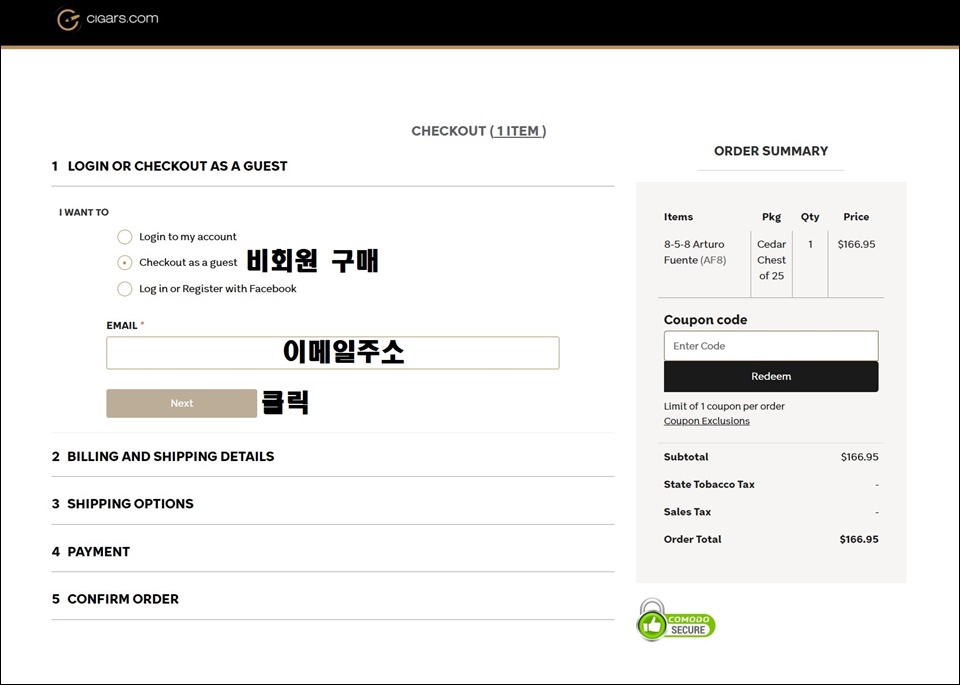Expand the Confirm Order section

pos(115,599)
